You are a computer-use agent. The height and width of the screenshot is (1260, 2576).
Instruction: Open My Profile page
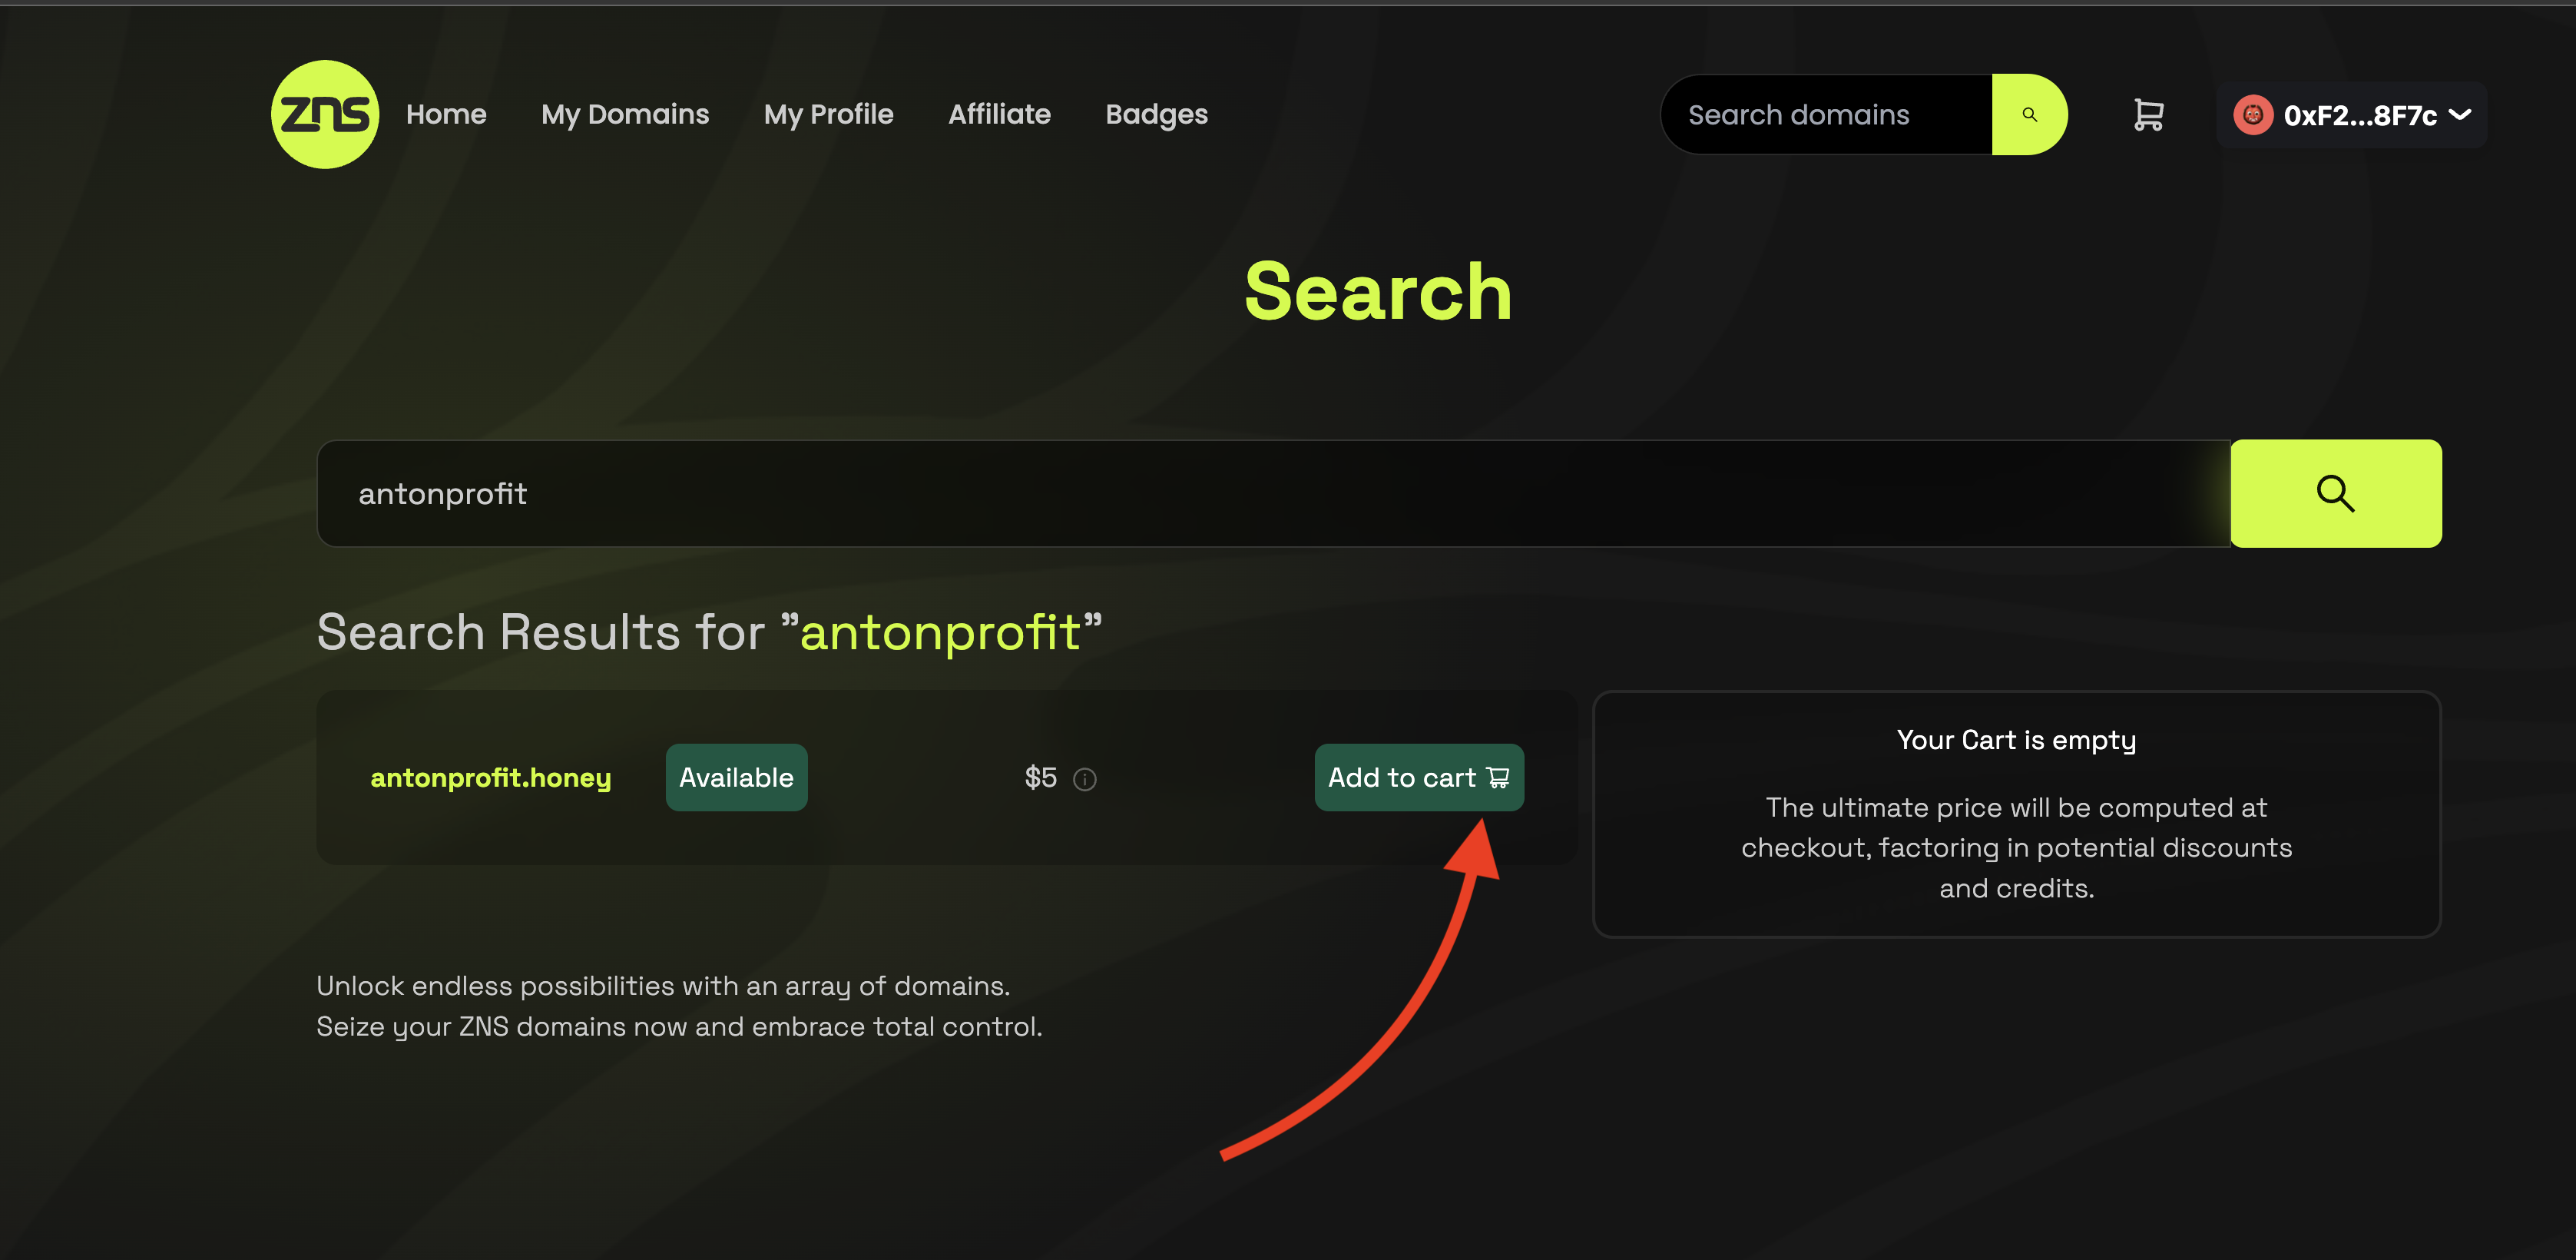tap(828, 115)
